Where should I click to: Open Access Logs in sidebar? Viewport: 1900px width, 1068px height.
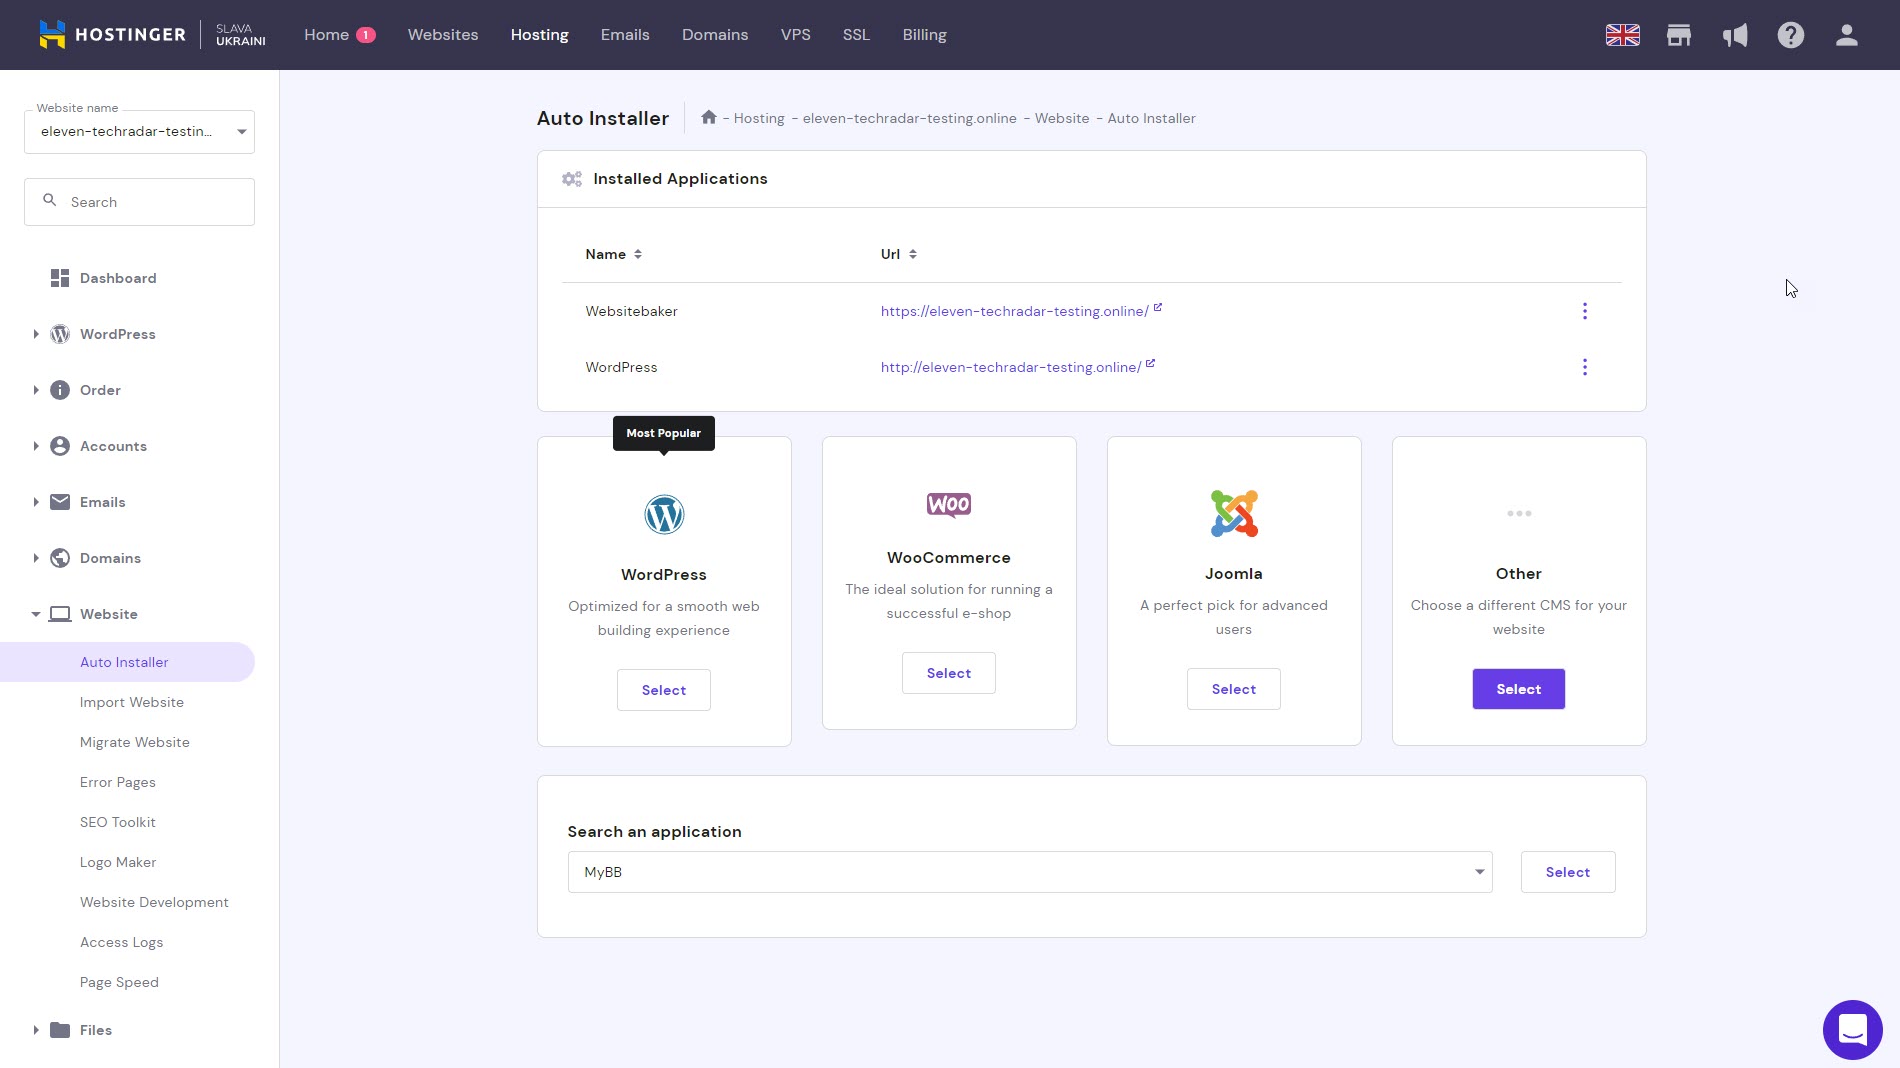coord(121,942)
